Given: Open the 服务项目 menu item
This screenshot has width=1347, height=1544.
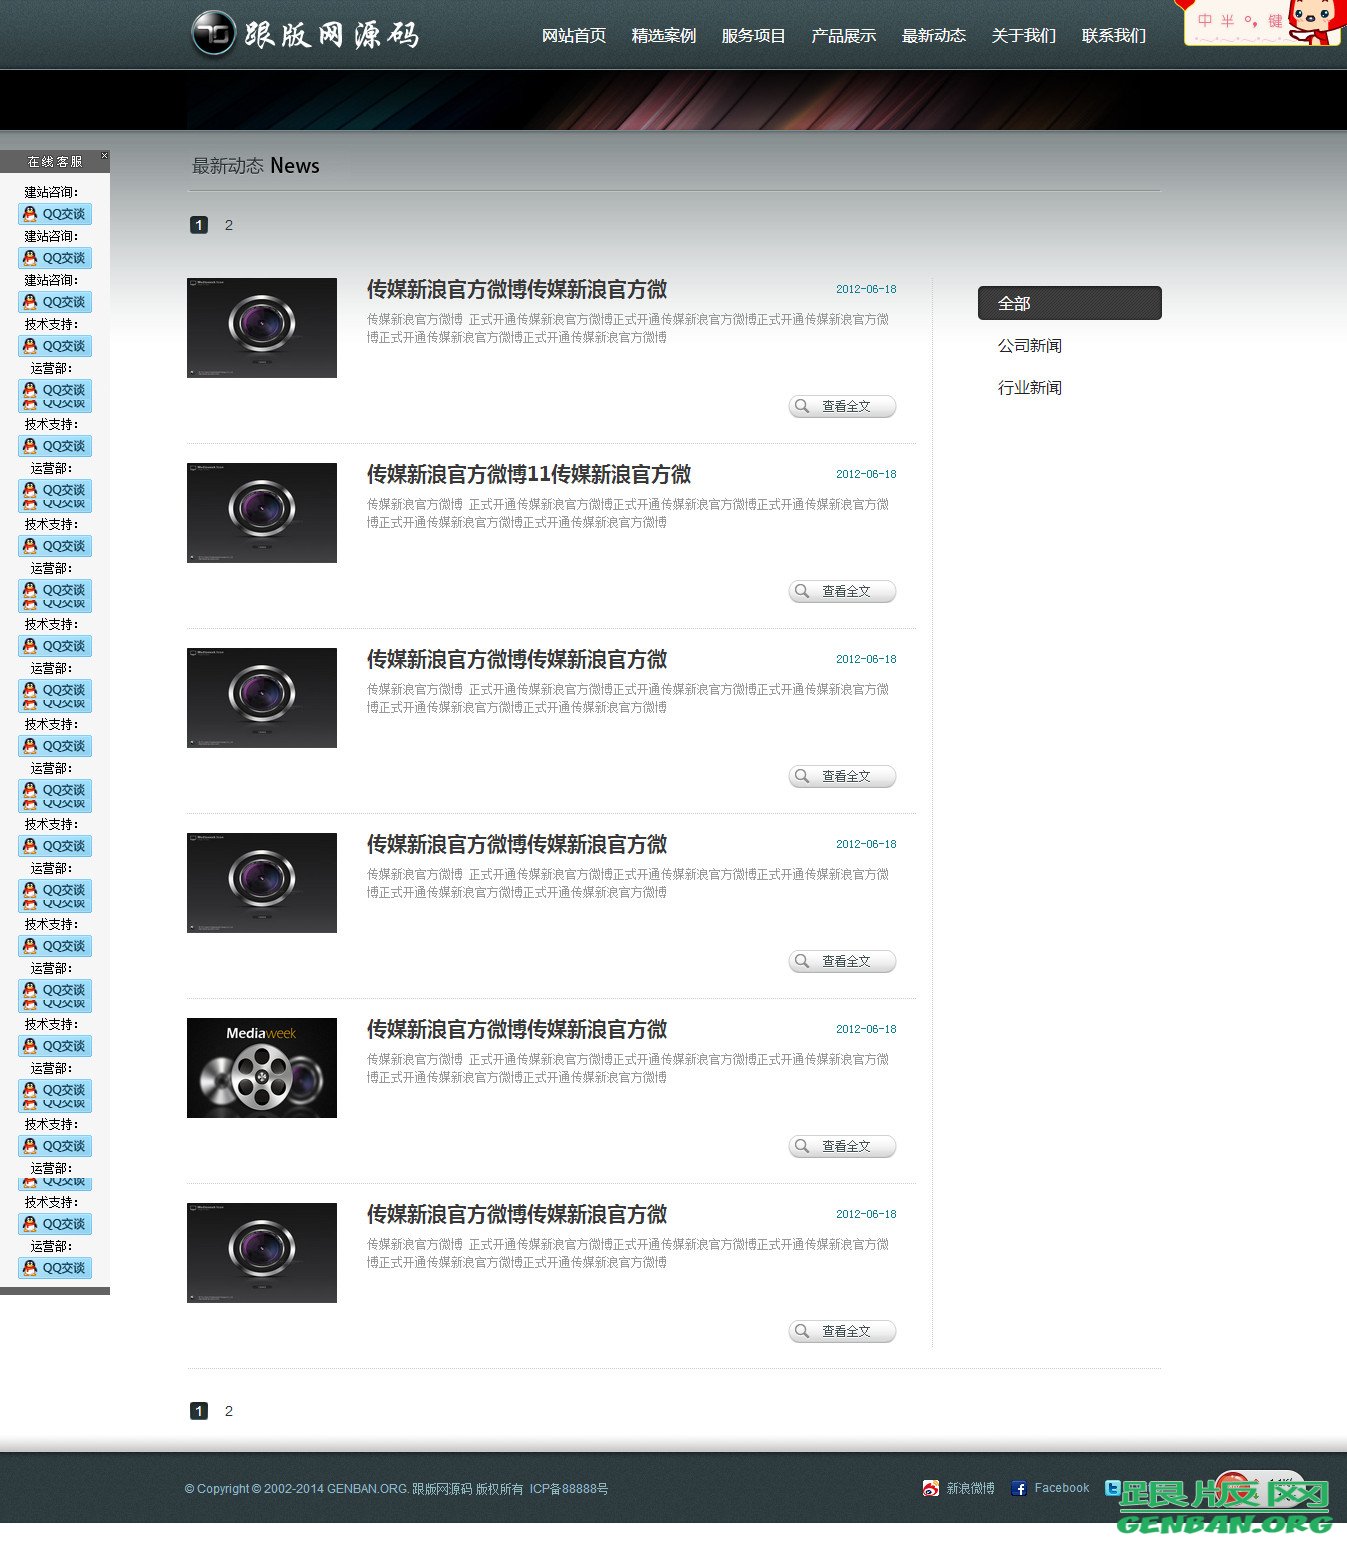Looking at the screenshot, I should (754, 36).
